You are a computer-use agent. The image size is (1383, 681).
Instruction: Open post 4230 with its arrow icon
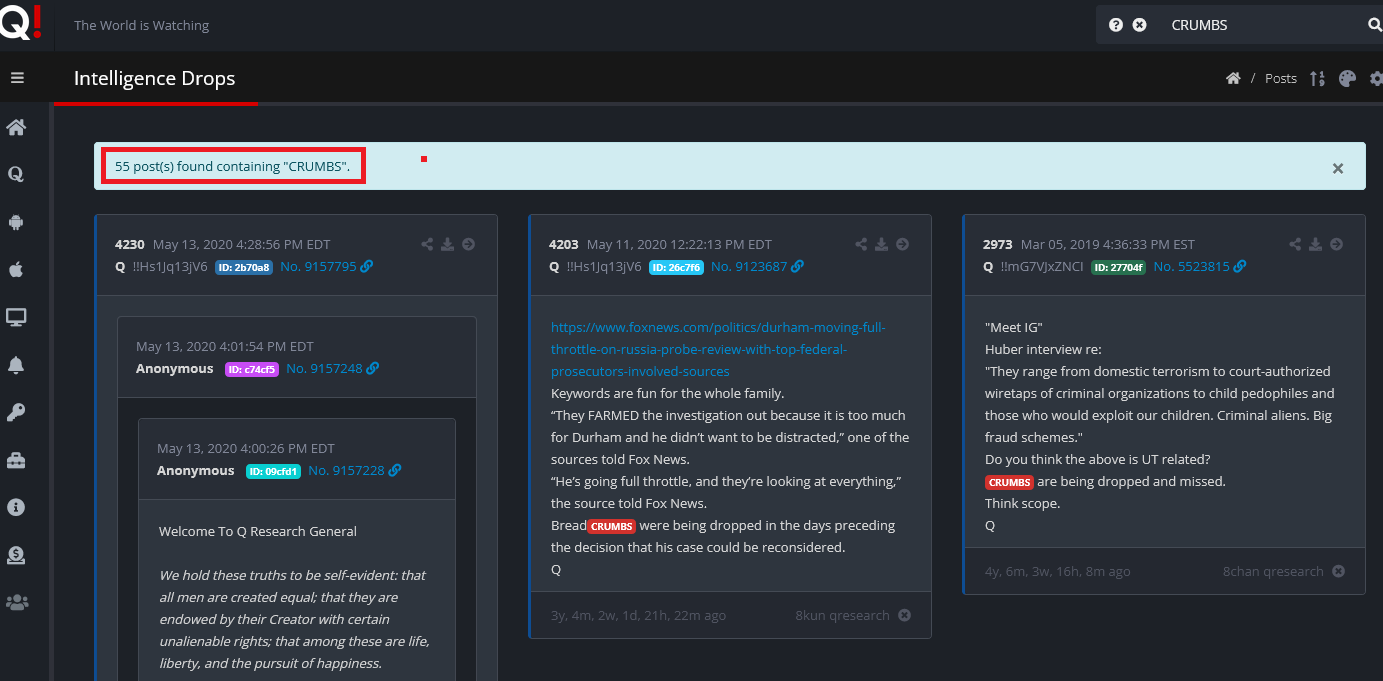[468, 244]
